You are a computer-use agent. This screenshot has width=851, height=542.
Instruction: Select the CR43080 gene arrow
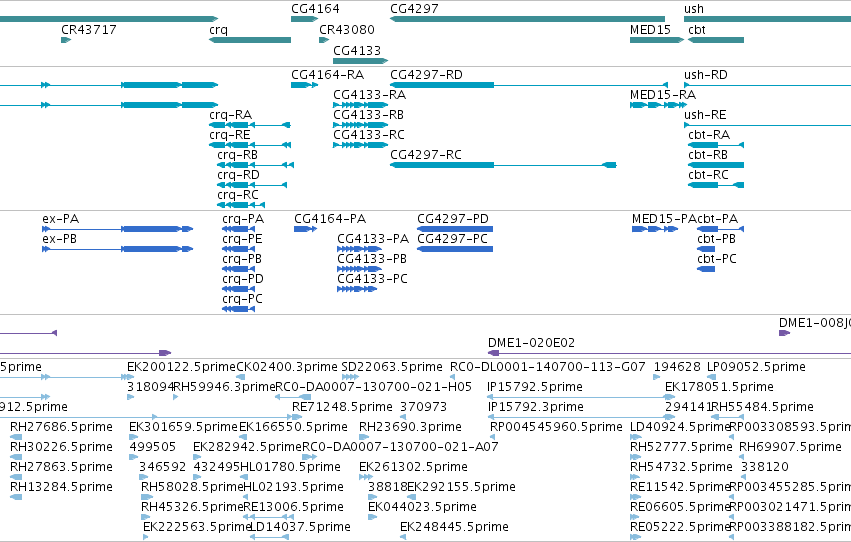tap(324, 40)
